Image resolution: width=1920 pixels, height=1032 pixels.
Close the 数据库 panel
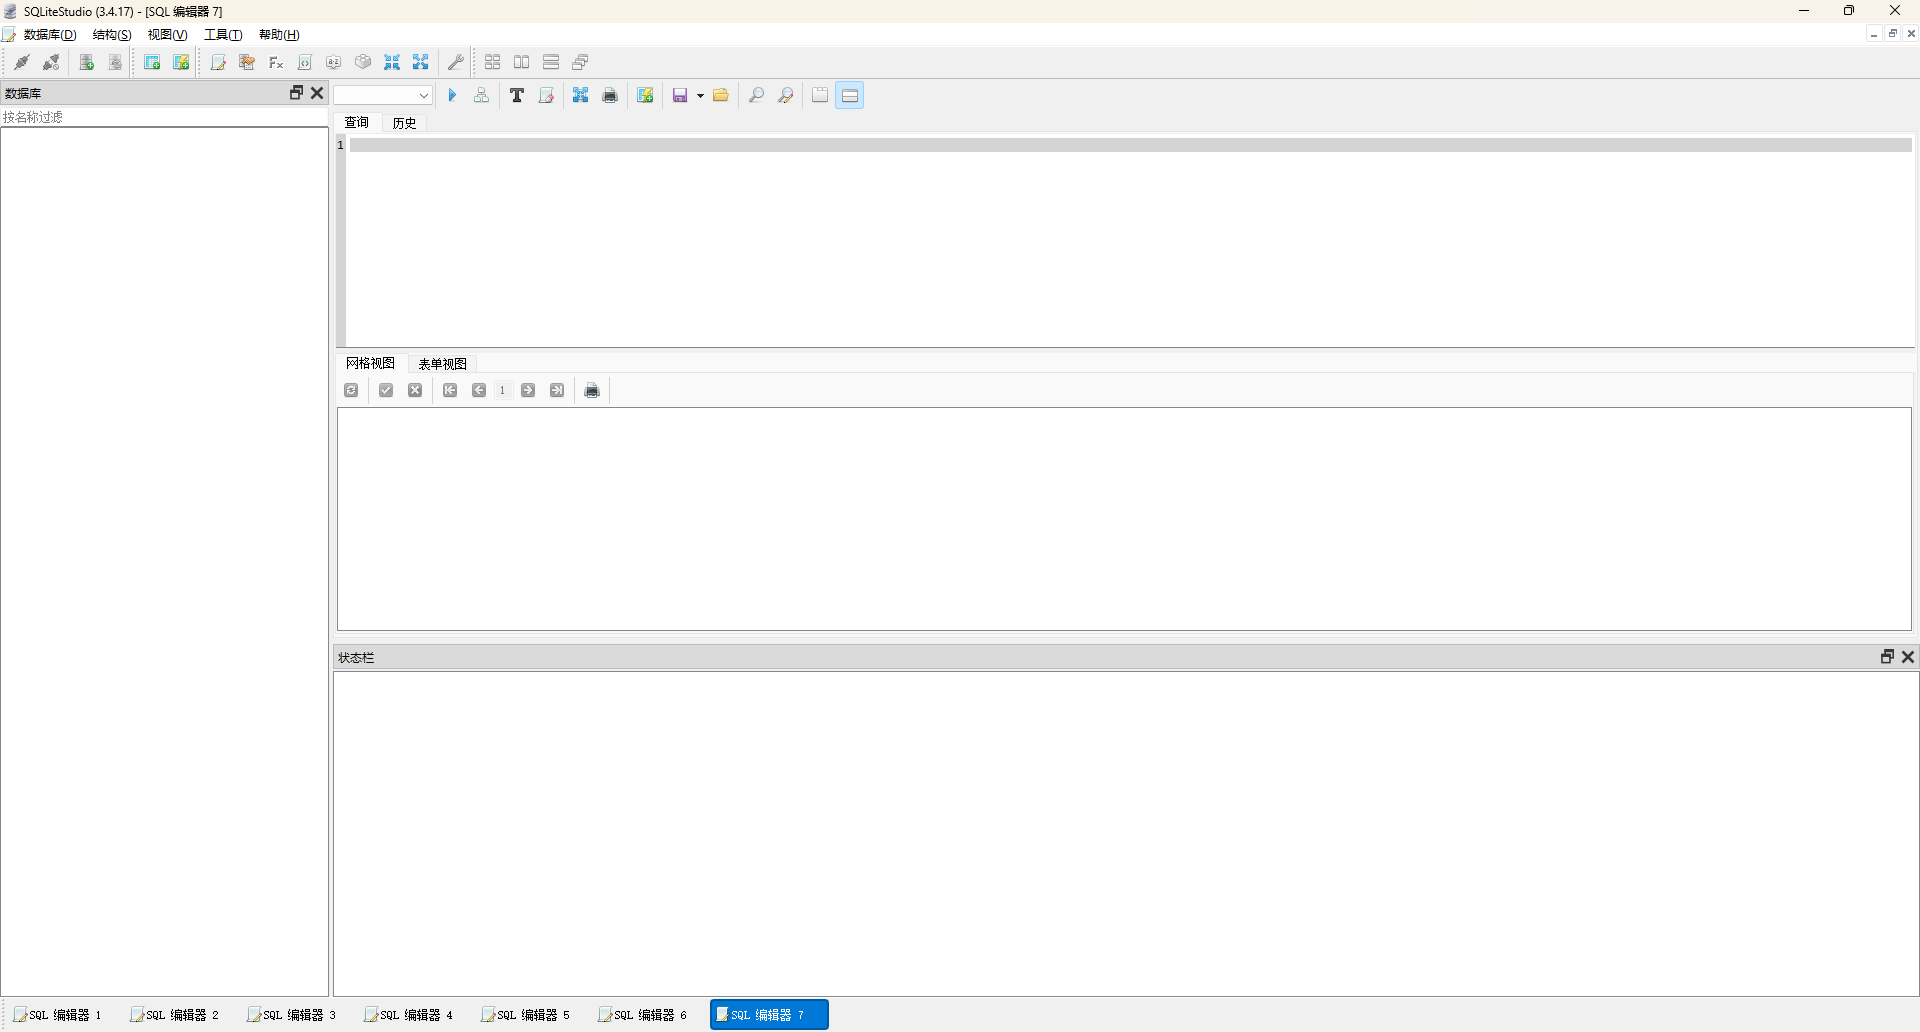(317, 93)
